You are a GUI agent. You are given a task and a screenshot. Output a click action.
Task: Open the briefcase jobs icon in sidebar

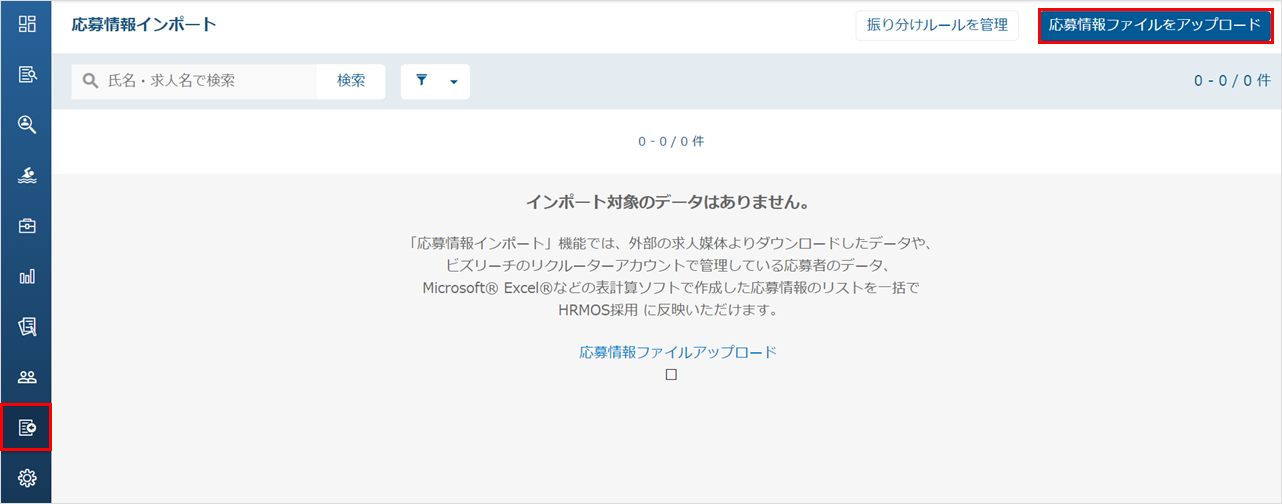point(27,226)
